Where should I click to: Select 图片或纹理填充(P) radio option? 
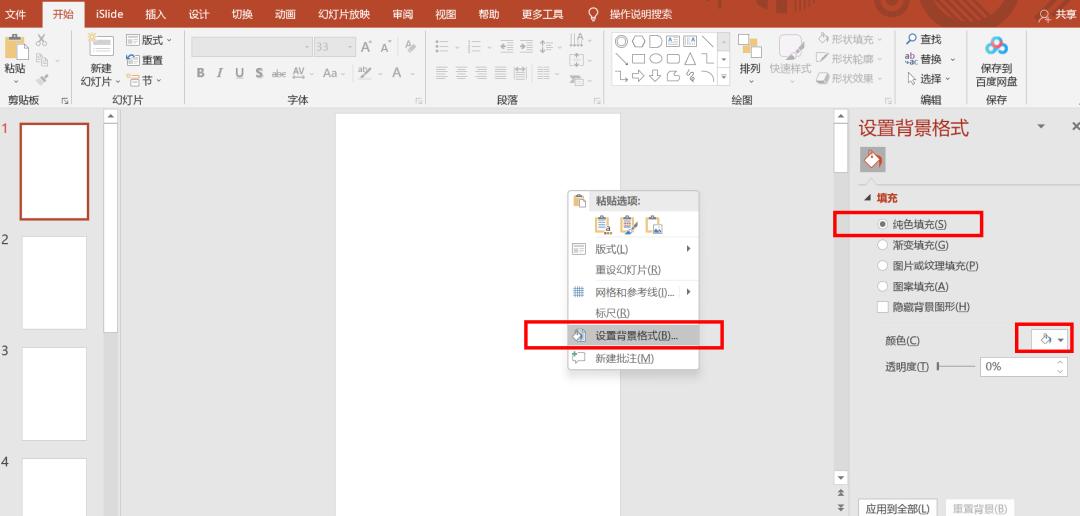[882, 266]
